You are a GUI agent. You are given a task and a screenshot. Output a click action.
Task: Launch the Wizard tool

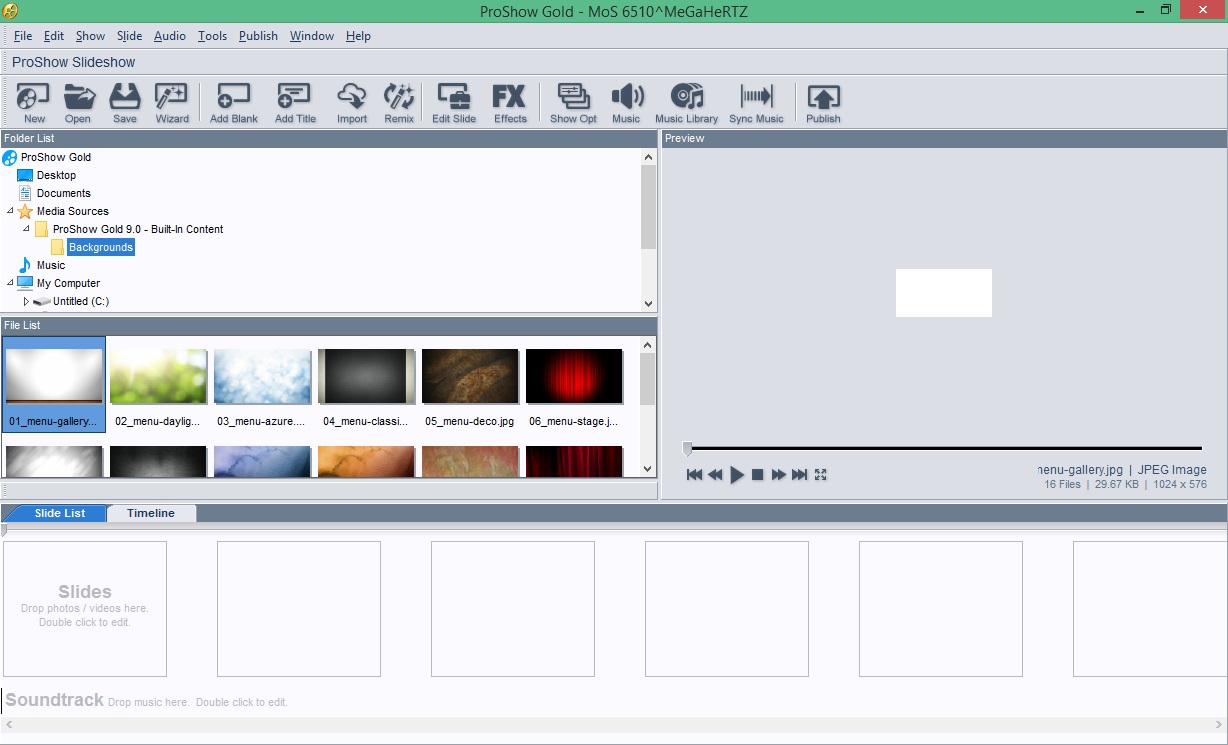point(172,103)
